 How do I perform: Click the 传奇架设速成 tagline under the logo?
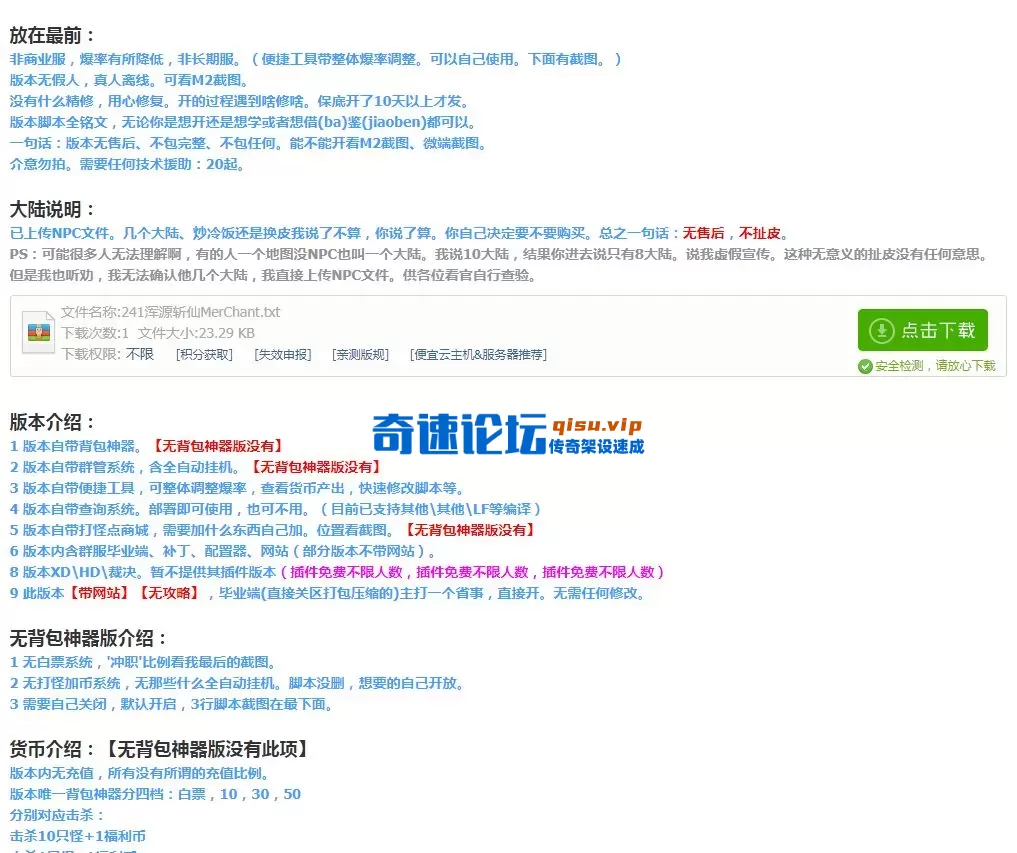coord(597,445)
